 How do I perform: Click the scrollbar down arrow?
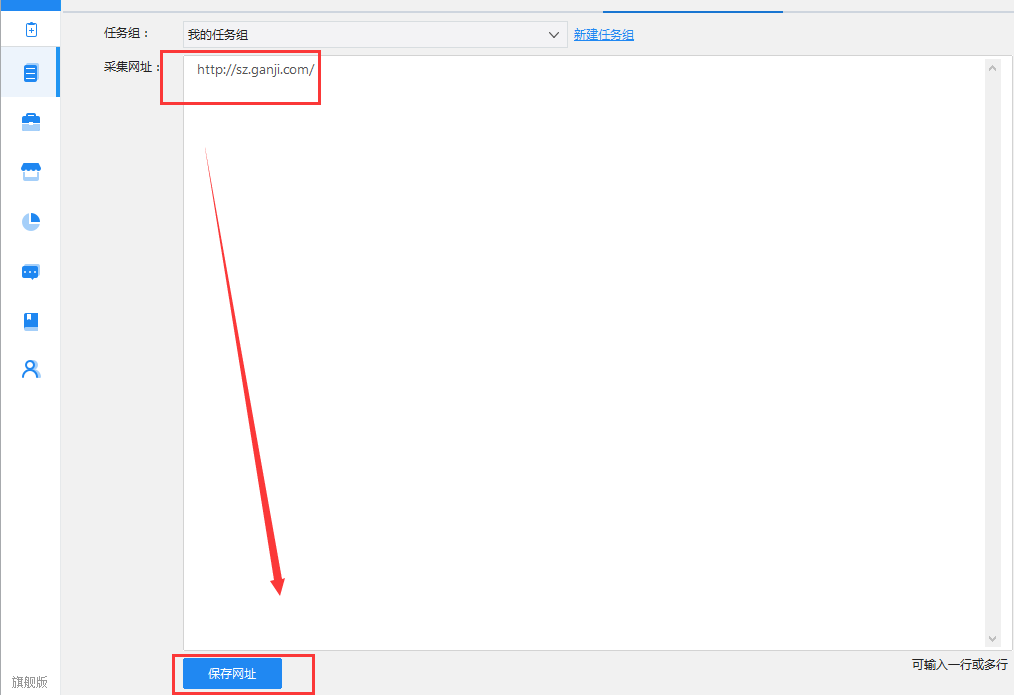click(x=993, y=639)
